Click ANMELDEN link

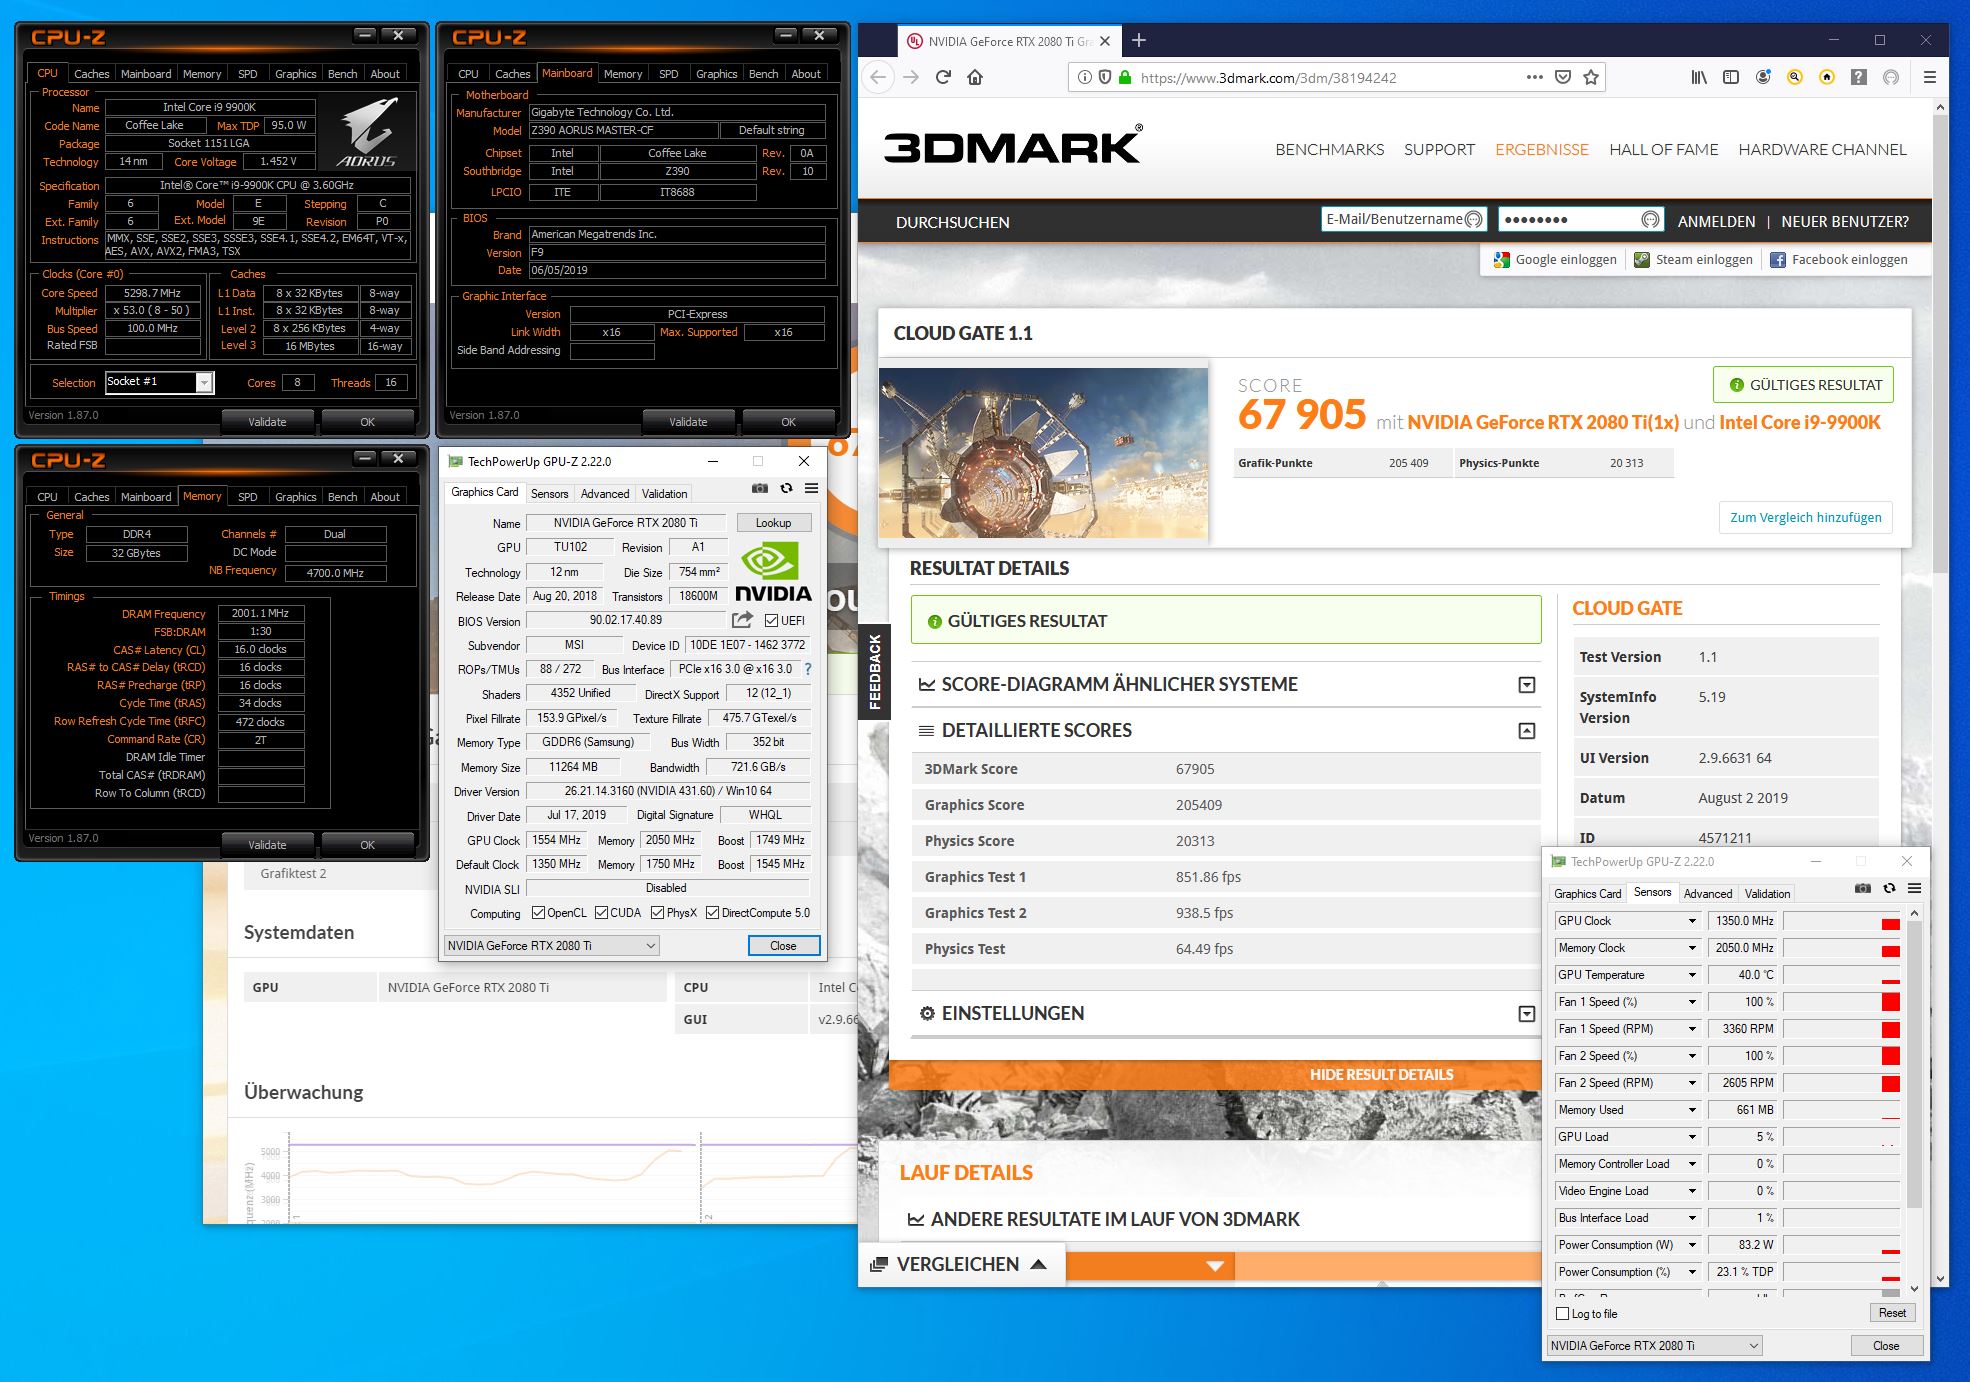coord(1716,222)
